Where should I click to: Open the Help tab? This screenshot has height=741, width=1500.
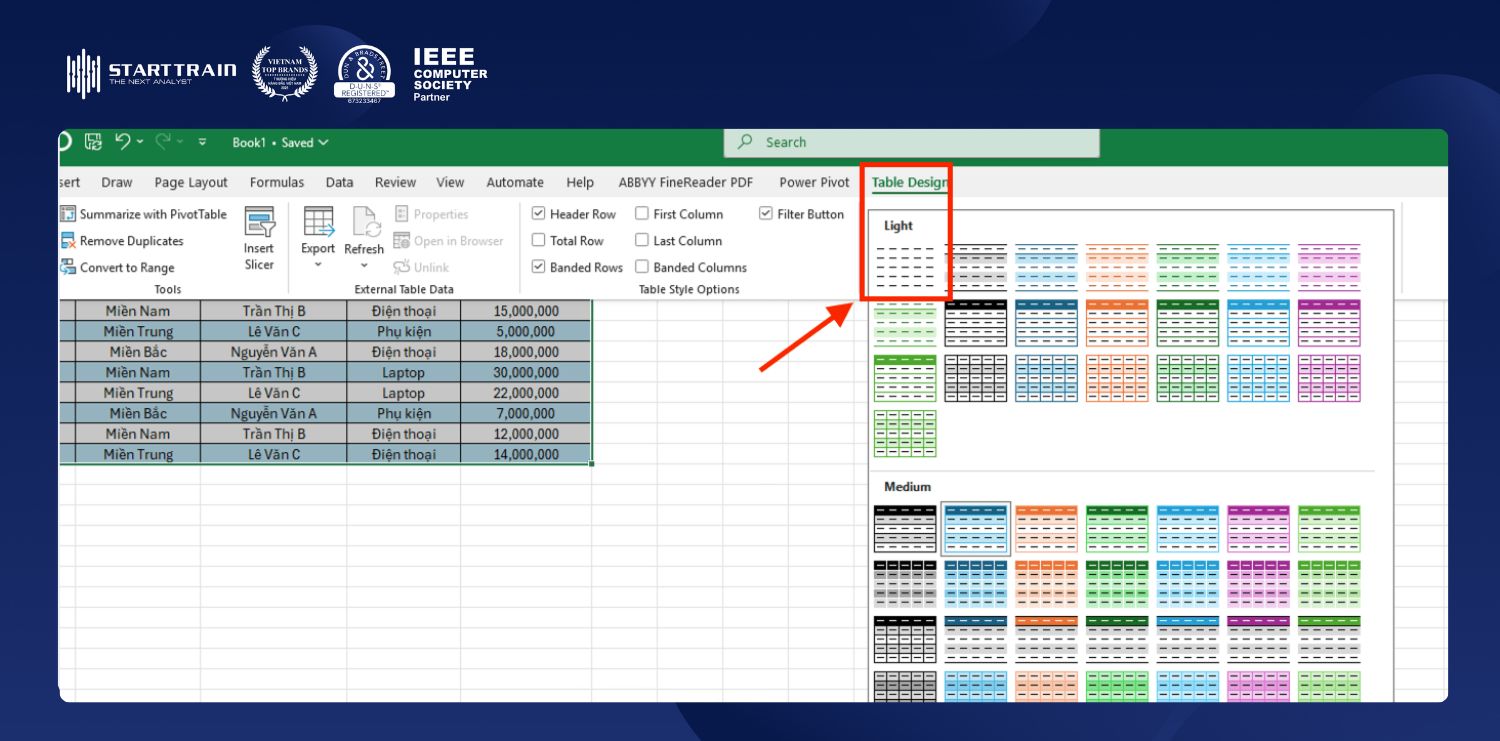tap(580, 182)
